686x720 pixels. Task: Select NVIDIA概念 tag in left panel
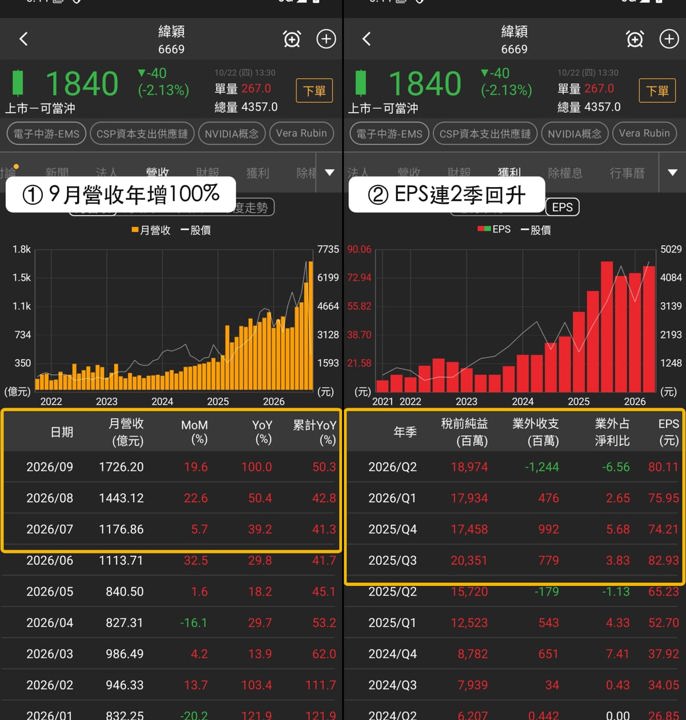(231, 134)
